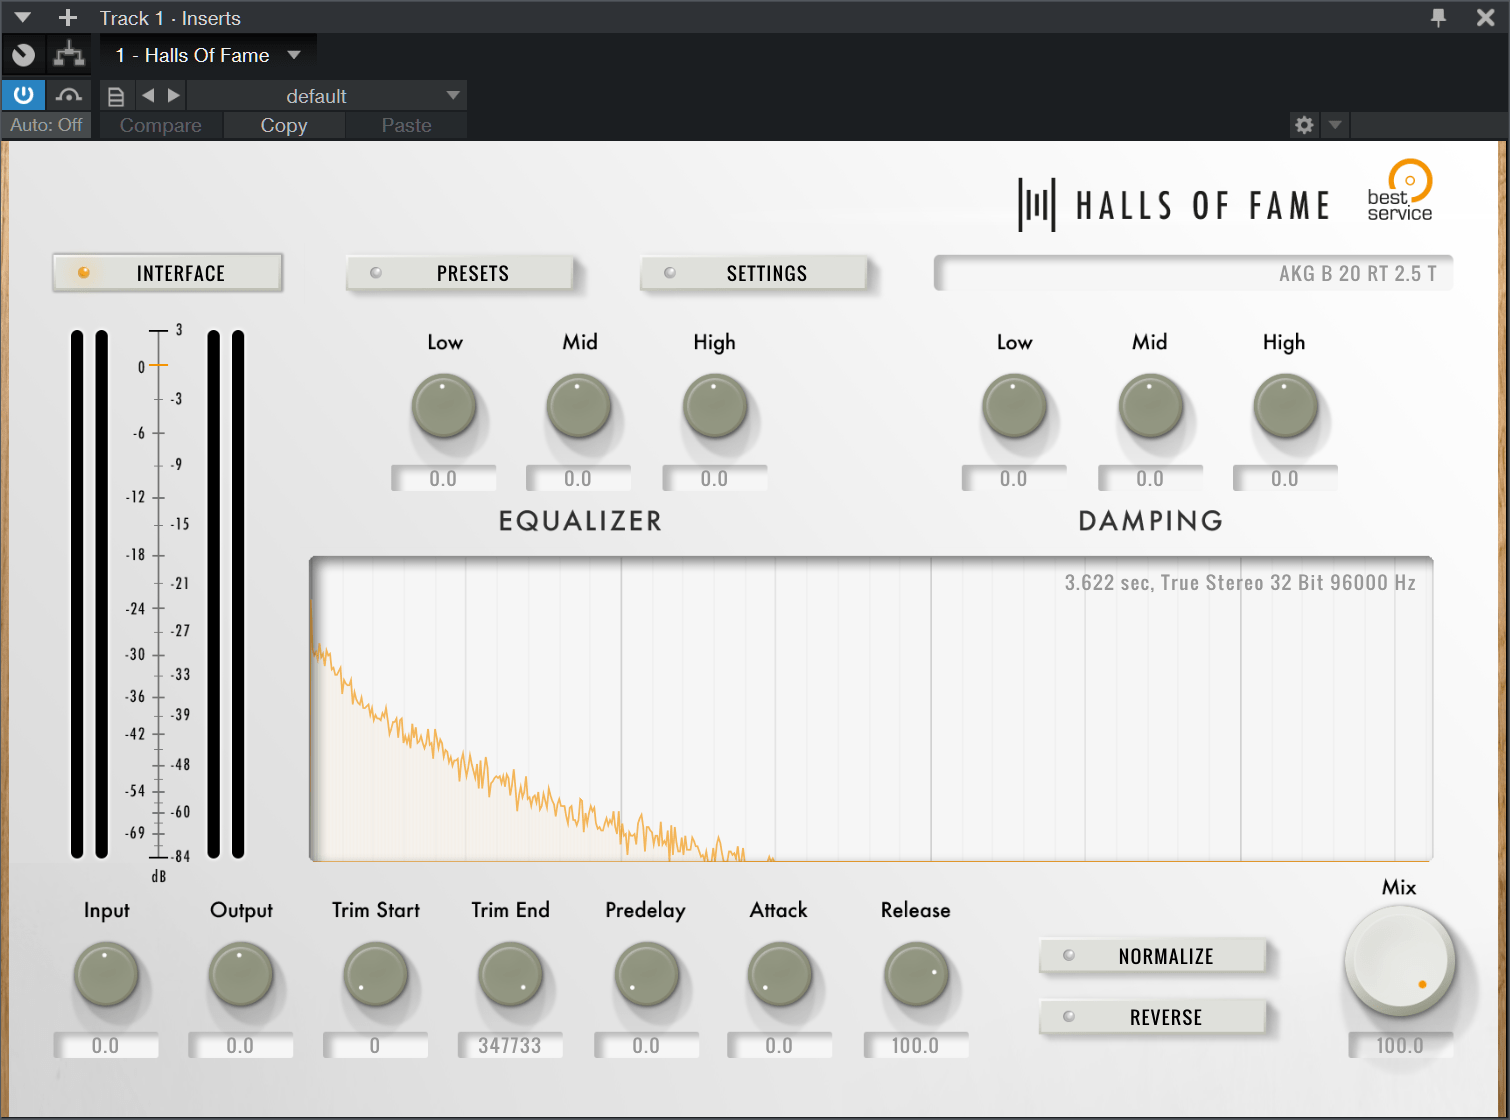Click the Release knob
Viewport: 1510px width, 1120px height.
tap(916, 974)
